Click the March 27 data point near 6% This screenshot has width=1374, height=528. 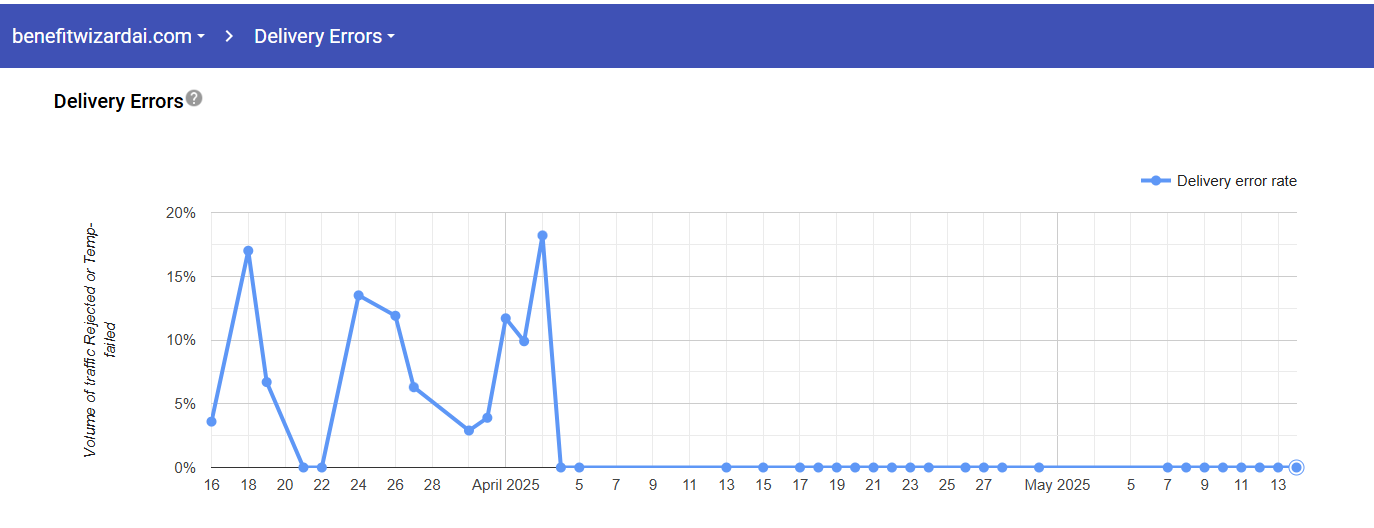413,387
